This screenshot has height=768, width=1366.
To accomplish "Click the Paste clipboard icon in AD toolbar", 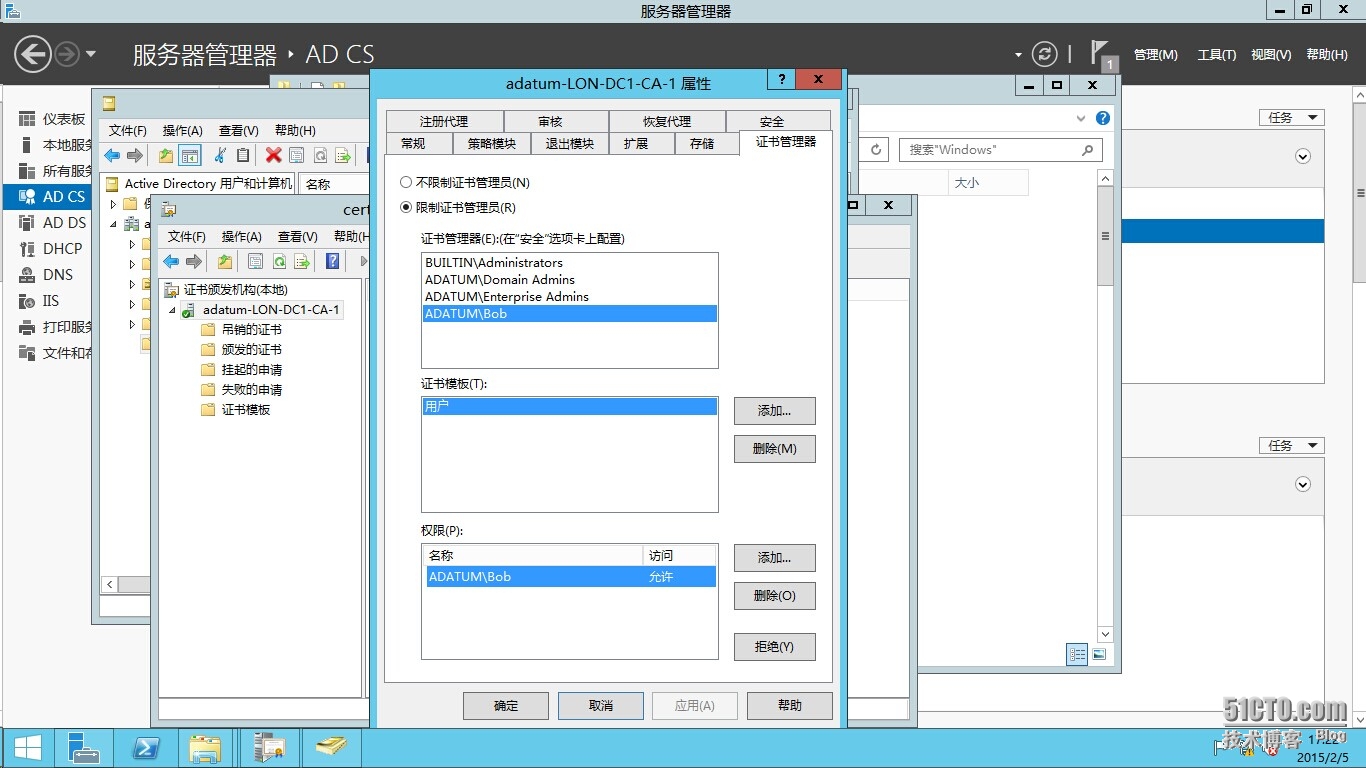I will (242, 155).
